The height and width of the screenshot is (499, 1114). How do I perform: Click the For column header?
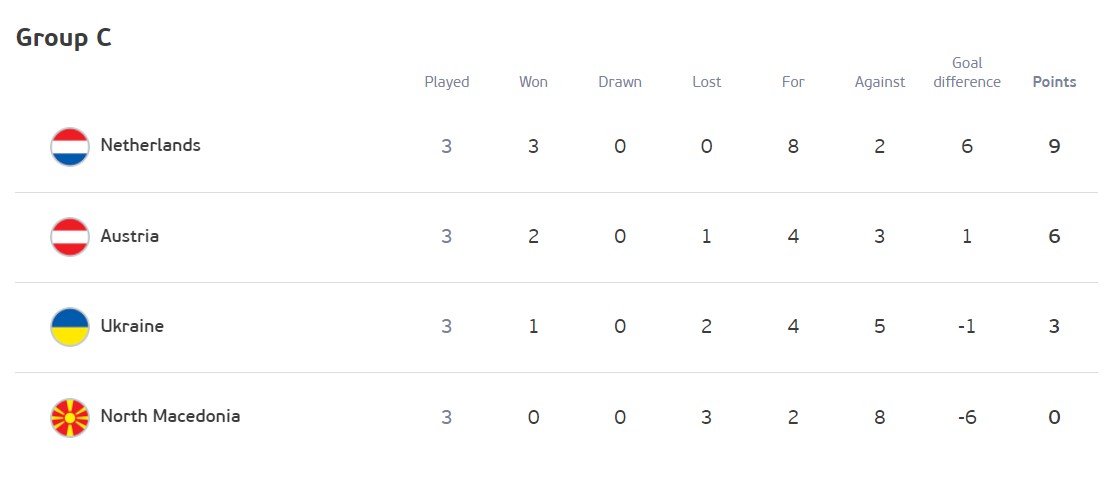pos(793,82)
